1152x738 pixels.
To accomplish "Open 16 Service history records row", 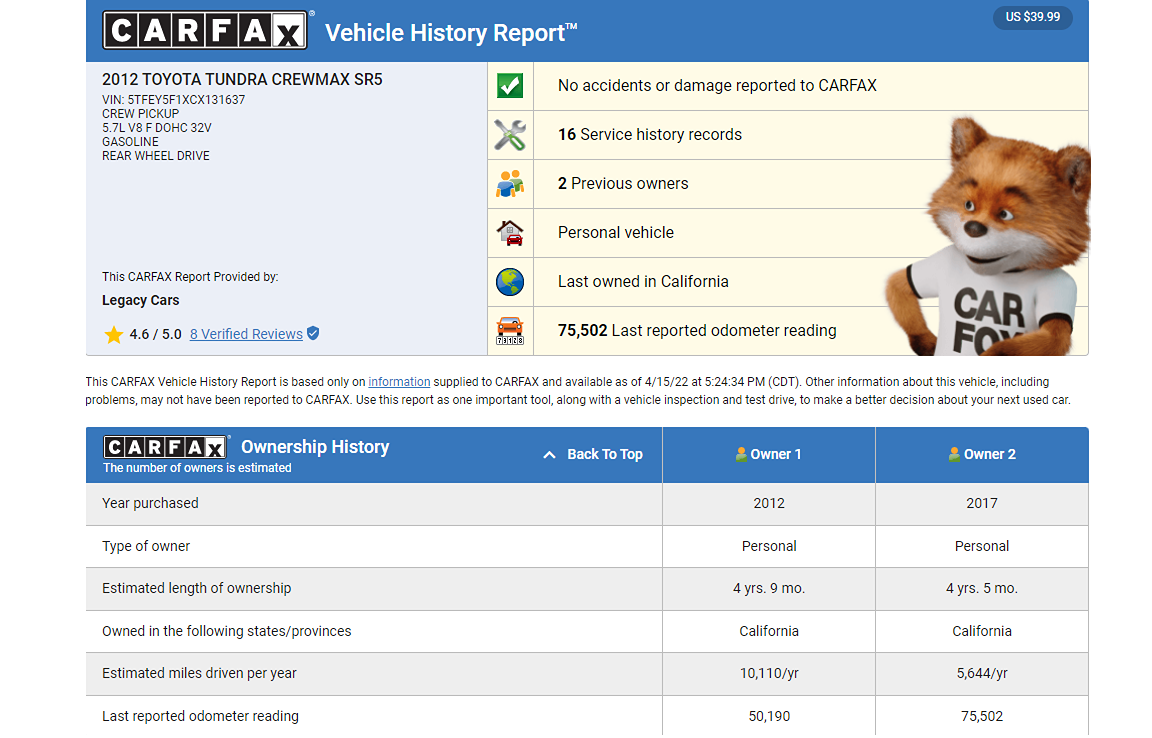I will pos(650,135).
